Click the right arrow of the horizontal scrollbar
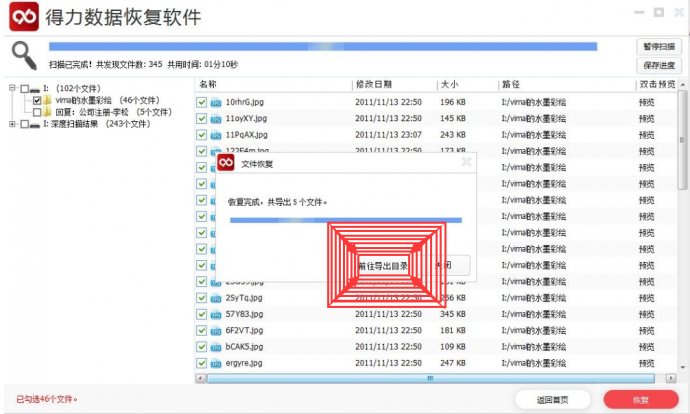 (x=671, y=378)
